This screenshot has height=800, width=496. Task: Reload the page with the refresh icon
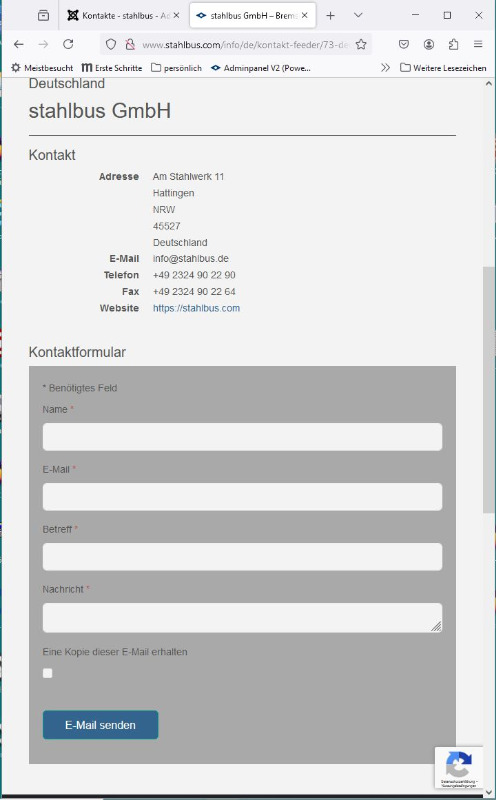pos(68,44)
